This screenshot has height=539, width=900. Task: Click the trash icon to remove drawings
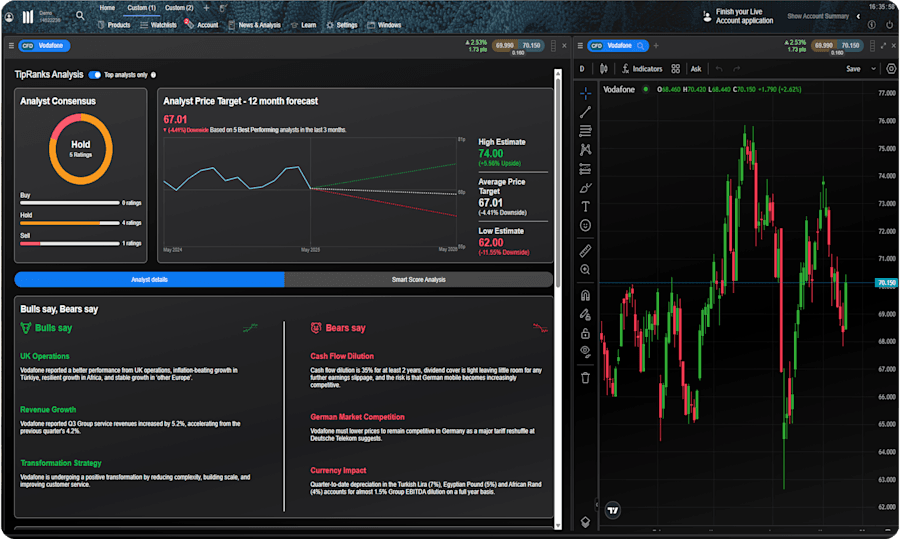[x=586, y=377]
